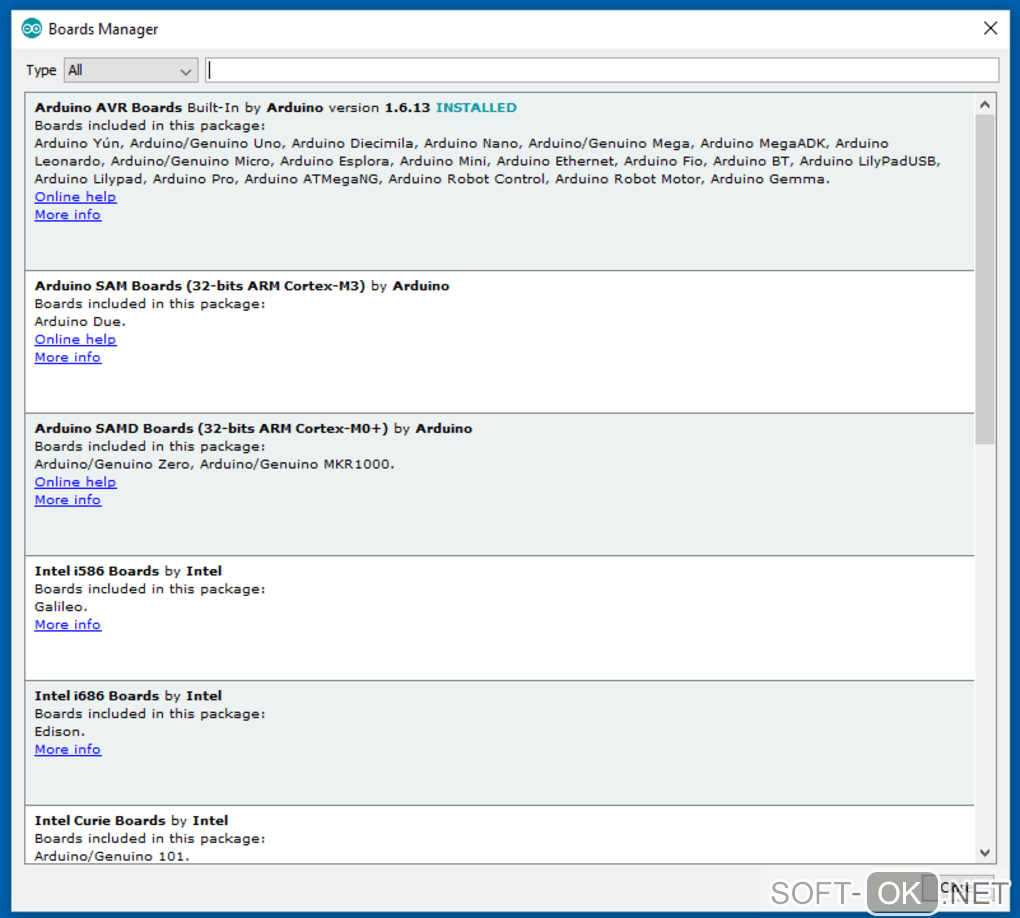
Task: Close the Boards Manager window
Action: click(990, 28)
